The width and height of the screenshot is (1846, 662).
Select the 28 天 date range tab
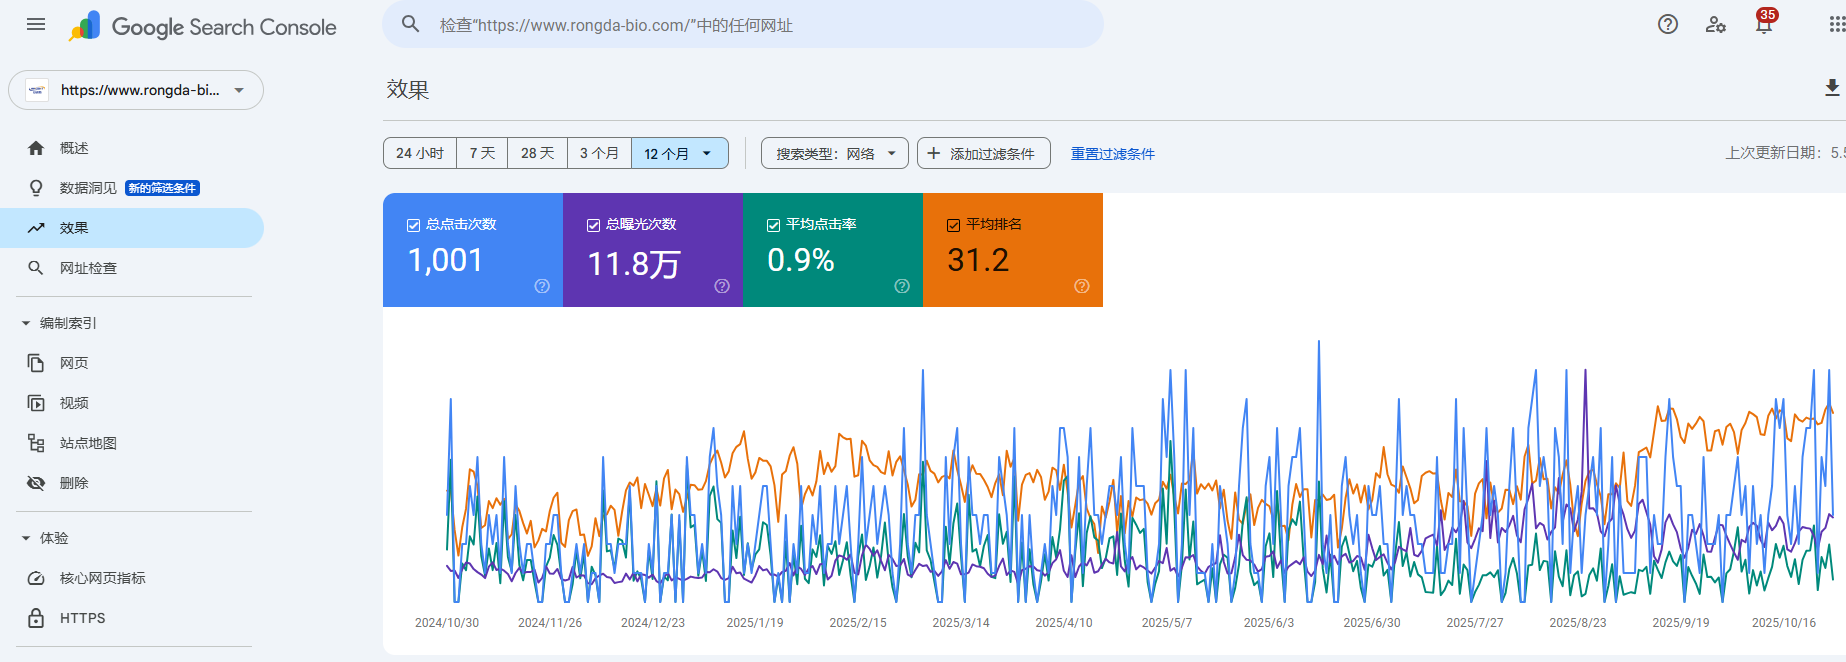537,153
